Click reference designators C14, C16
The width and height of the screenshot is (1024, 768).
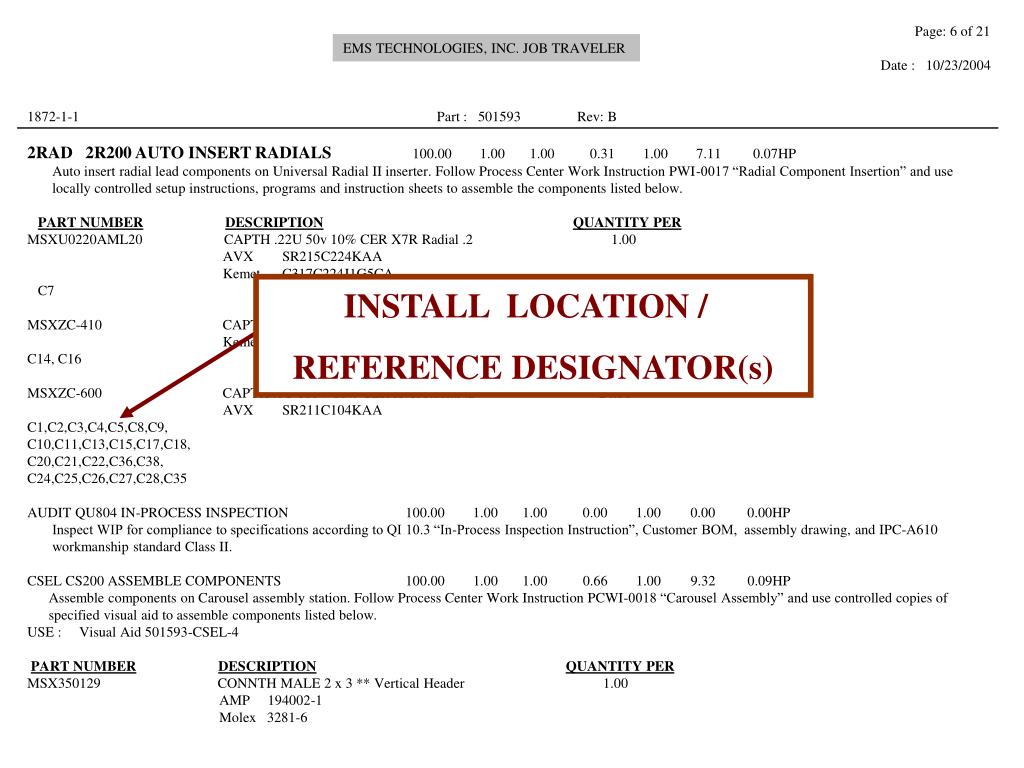(x=54, y=359)
